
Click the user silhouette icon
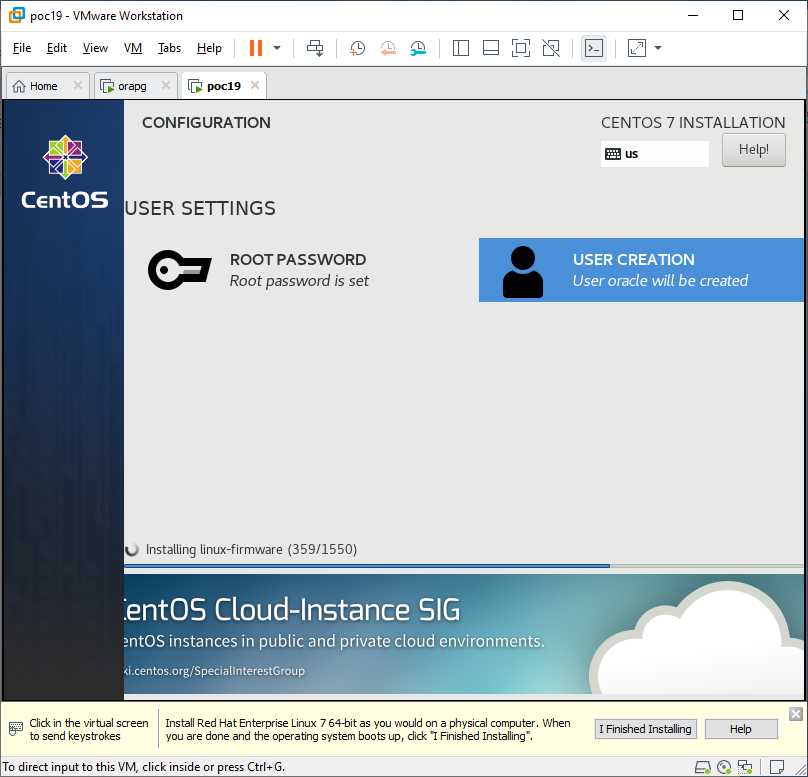(x=523, y=272)
